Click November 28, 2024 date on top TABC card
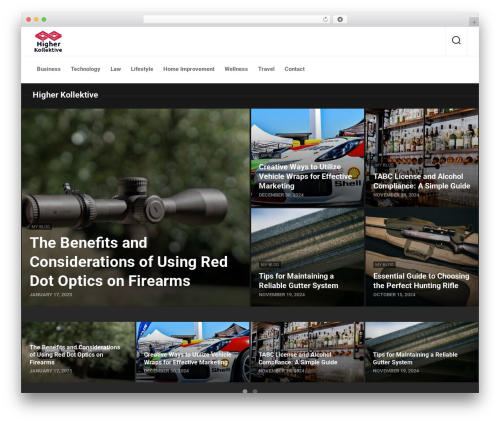 coord(396,195)
